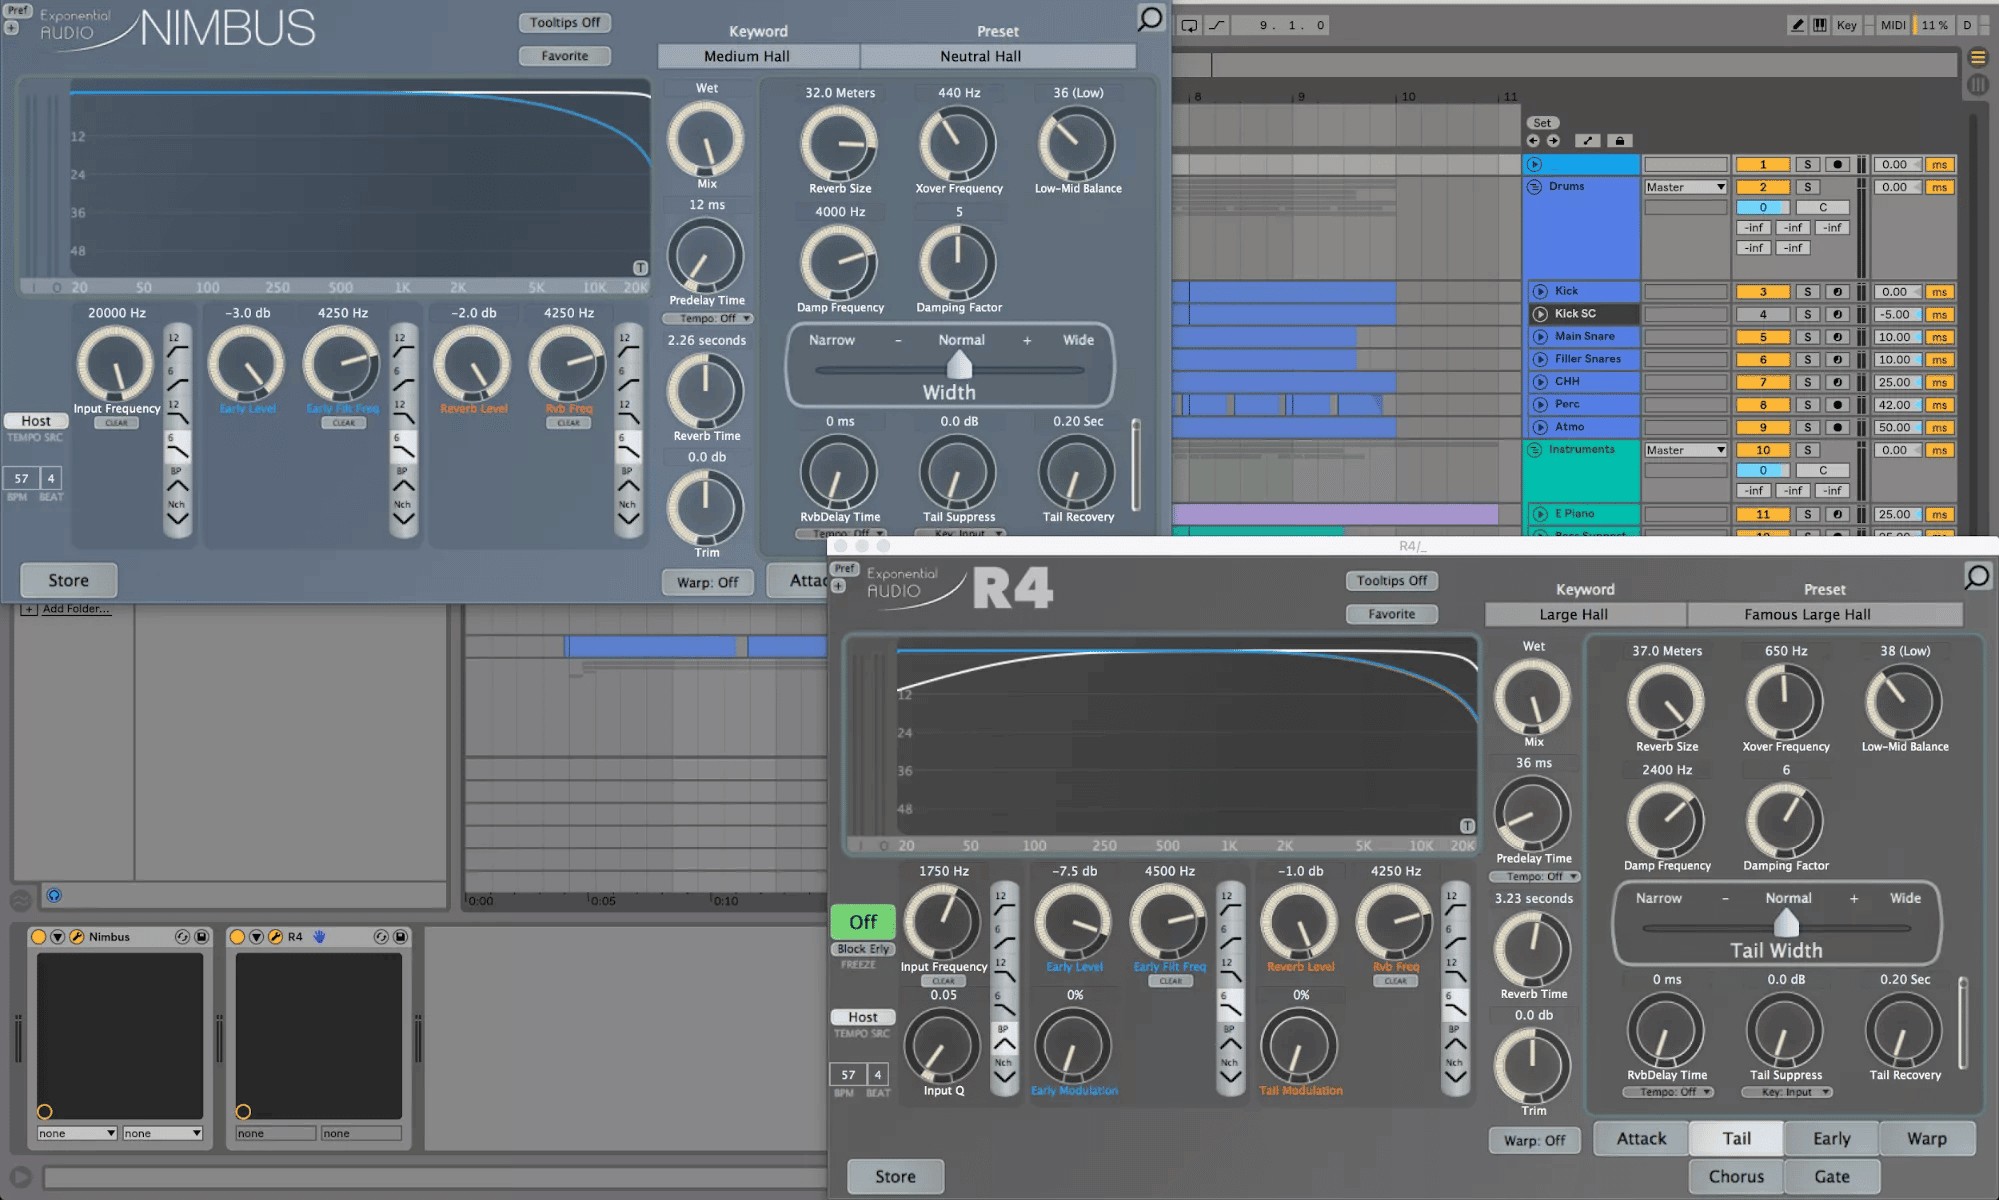The image size is (1999, 1201).
Task: Switch to the Chorus tab in R4
Action: coord(1736,1176)
